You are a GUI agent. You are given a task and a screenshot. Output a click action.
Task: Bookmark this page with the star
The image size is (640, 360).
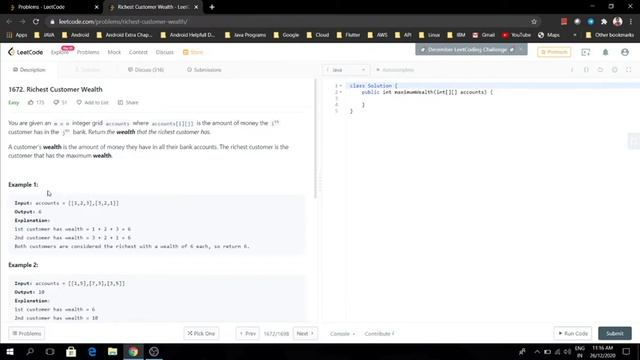pos(534,22)
